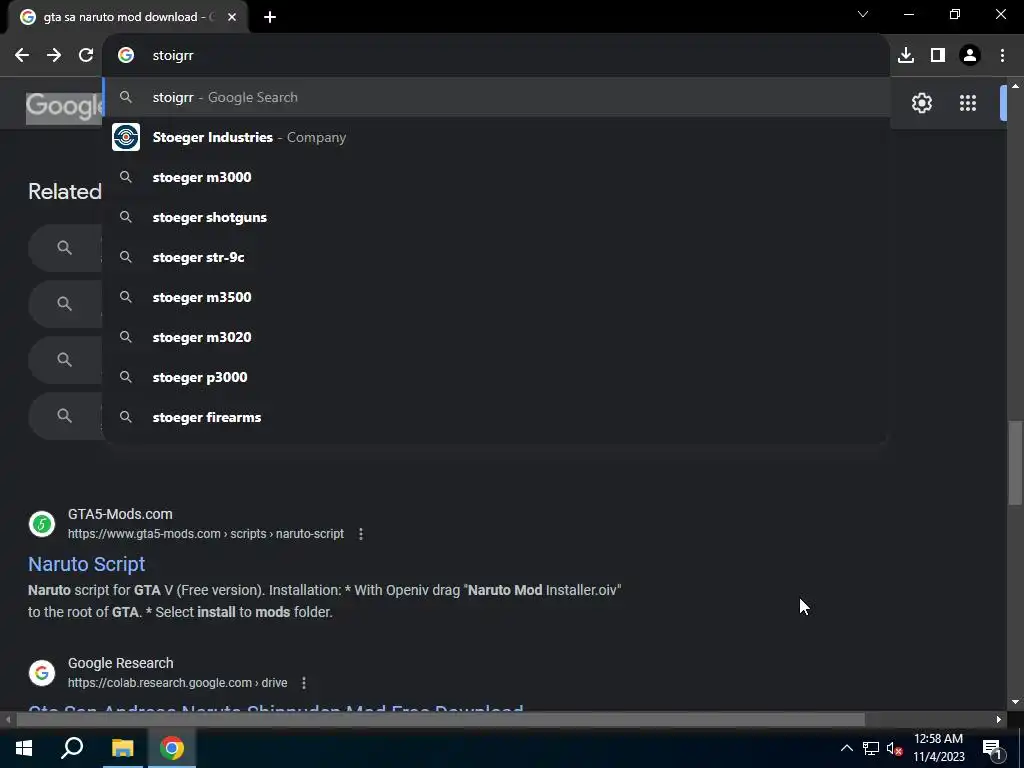Pick the 'stoeger shotguns' suggestion
The image size is (1024, 768).
[x=496, y=217]
